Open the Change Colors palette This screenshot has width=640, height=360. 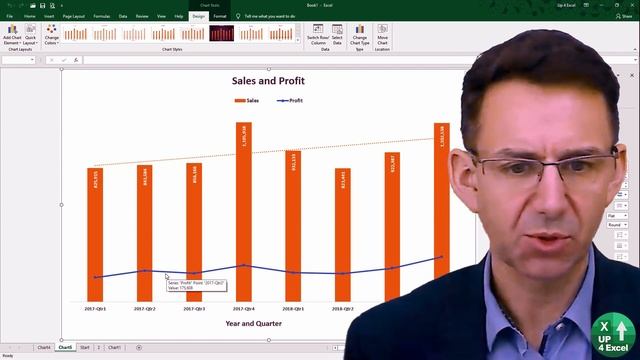51,35
